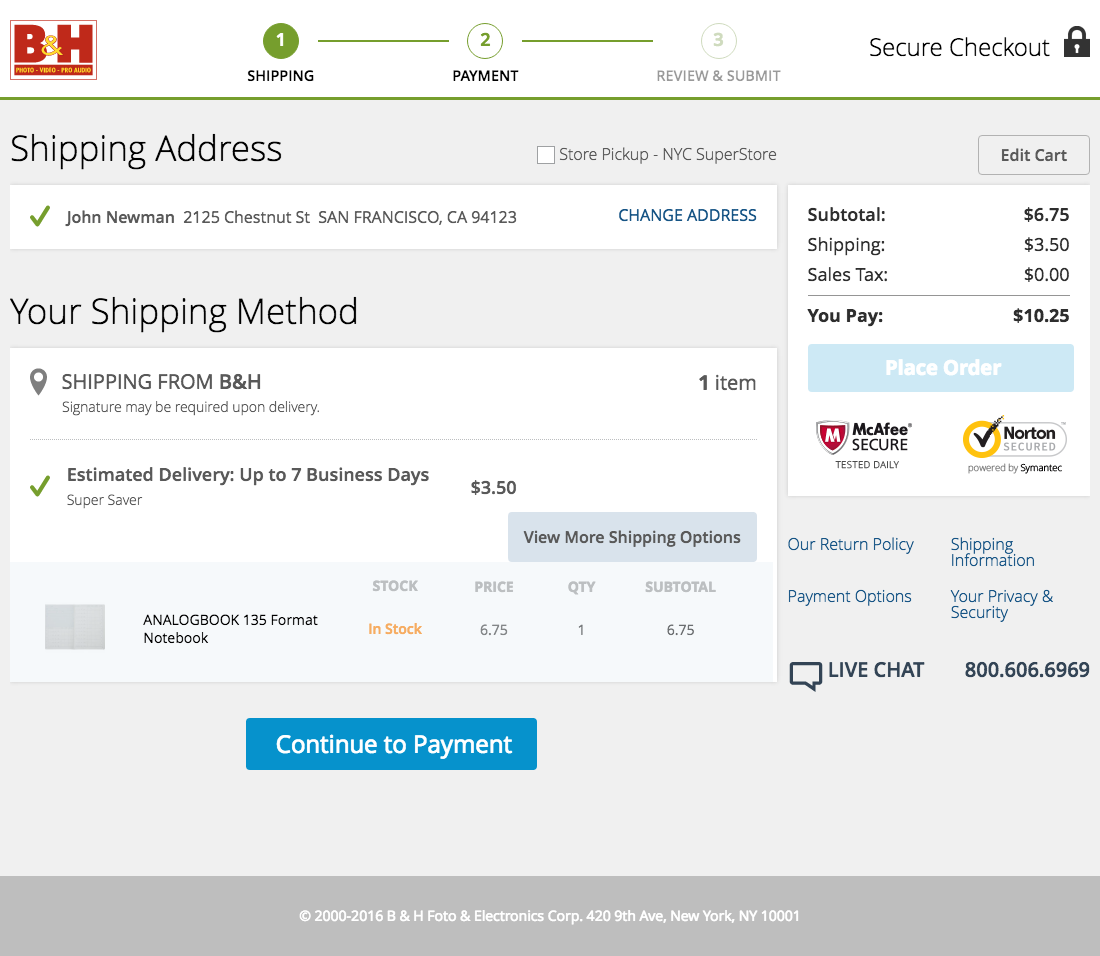Select the step 1 Shipping circle

coord(280,41)
